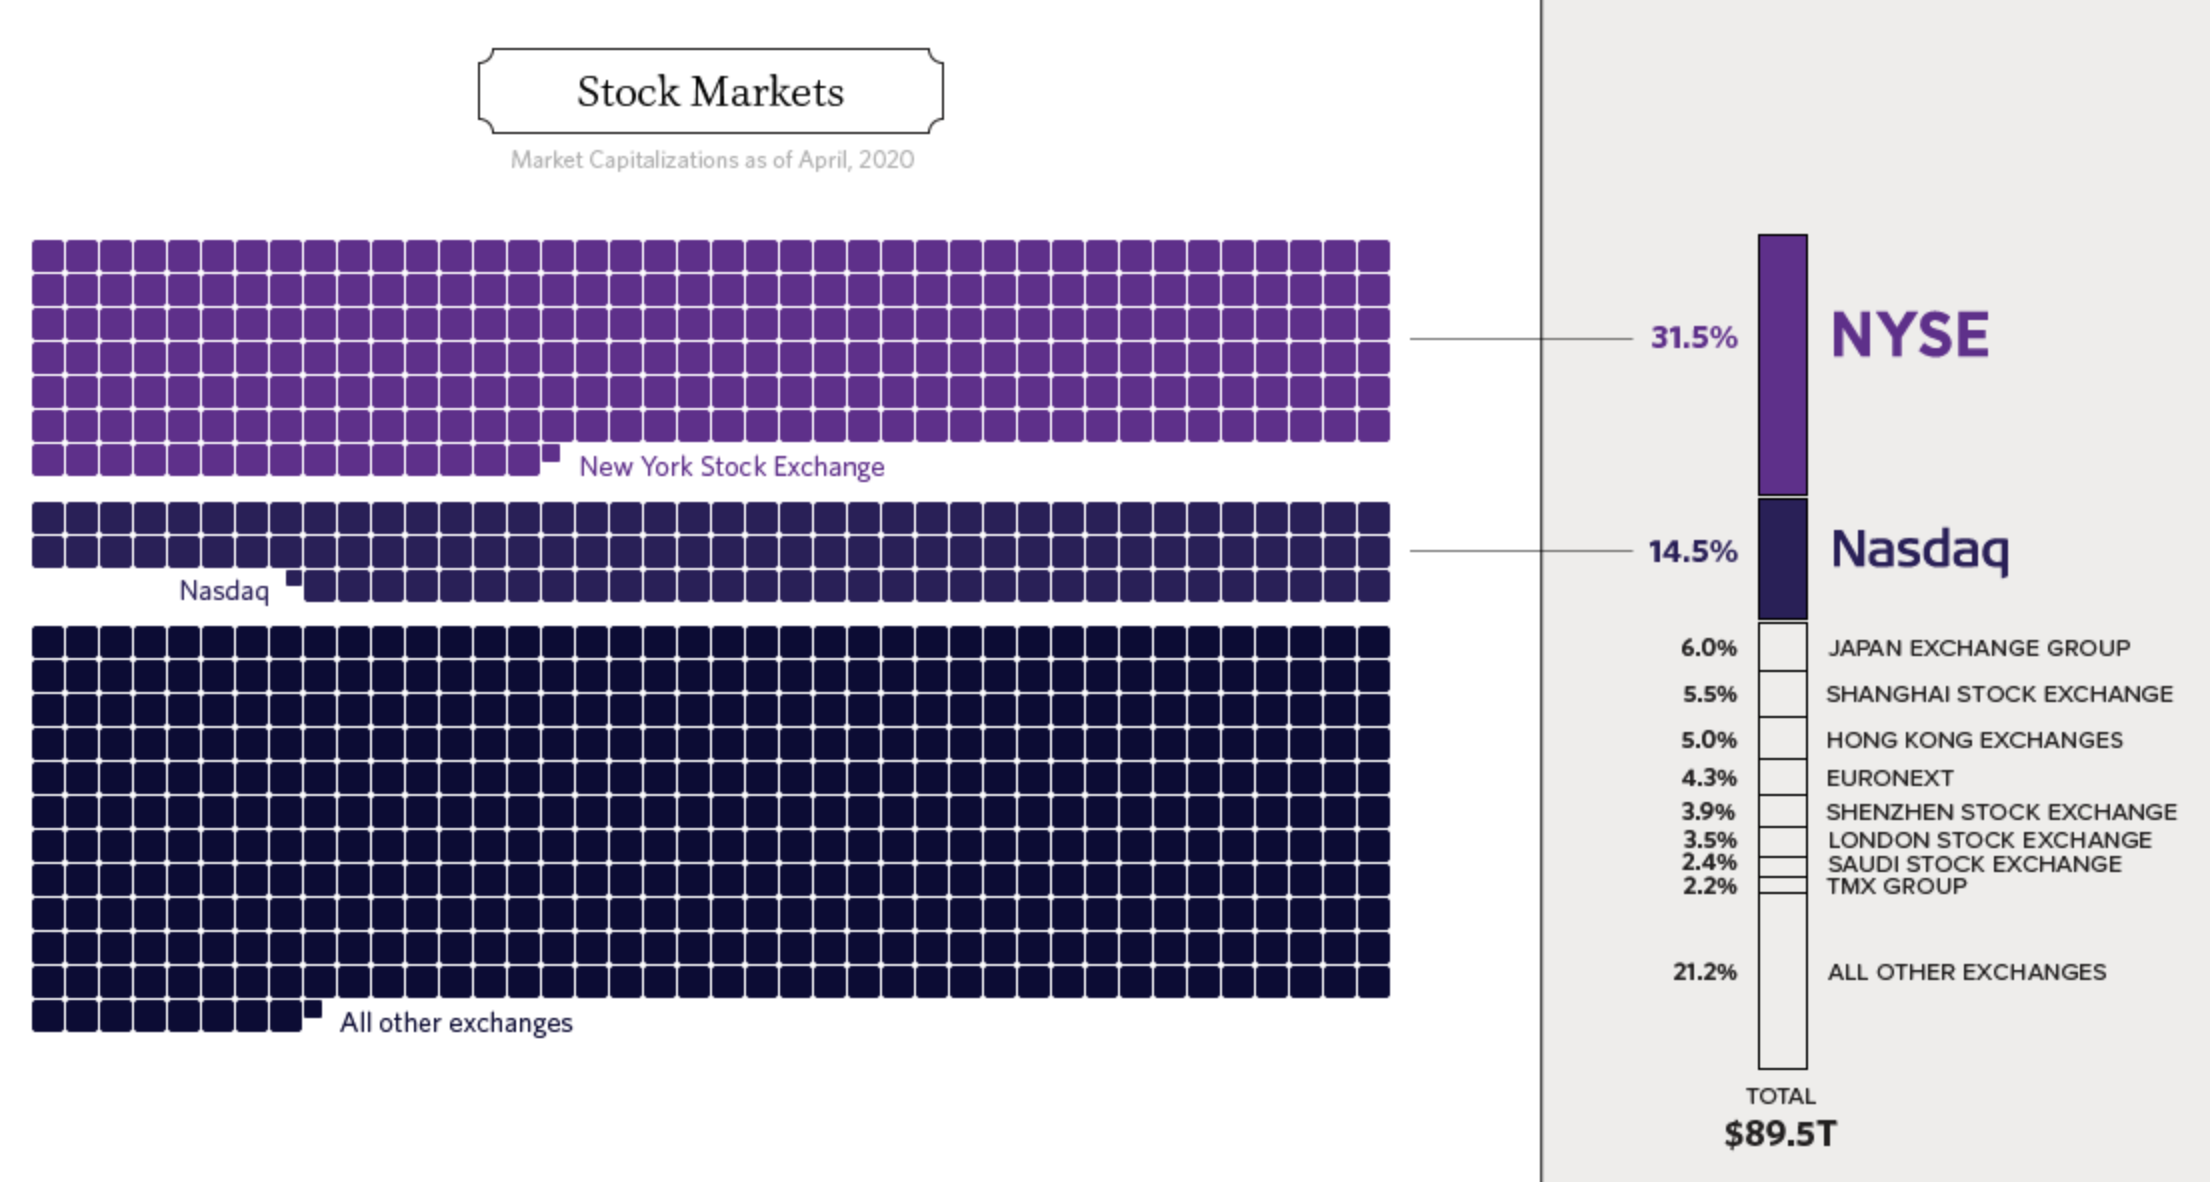Click the 14.5% percentage label
This screenshot has width=2210, height=1182.
[1692, 551]
